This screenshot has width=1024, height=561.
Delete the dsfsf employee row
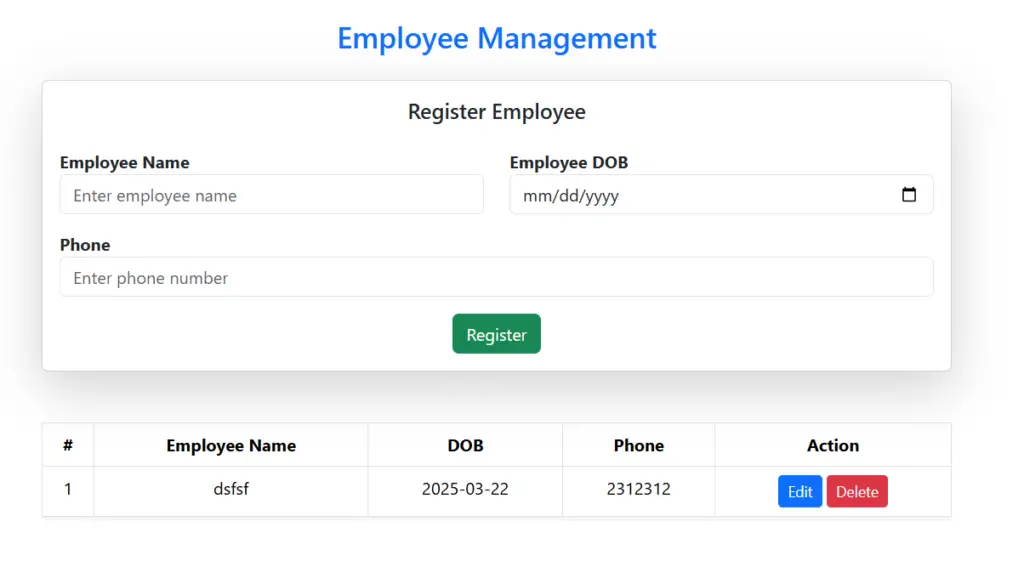(857, 491)
